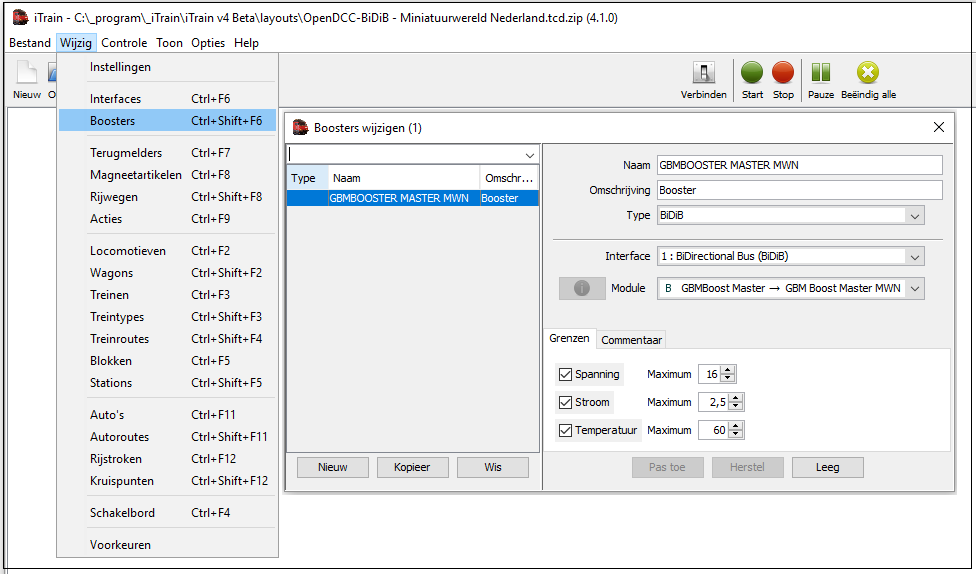The width and height of the screenshot is (976, 574).
Task: Click the Wis button
Action: click(492, 467)
